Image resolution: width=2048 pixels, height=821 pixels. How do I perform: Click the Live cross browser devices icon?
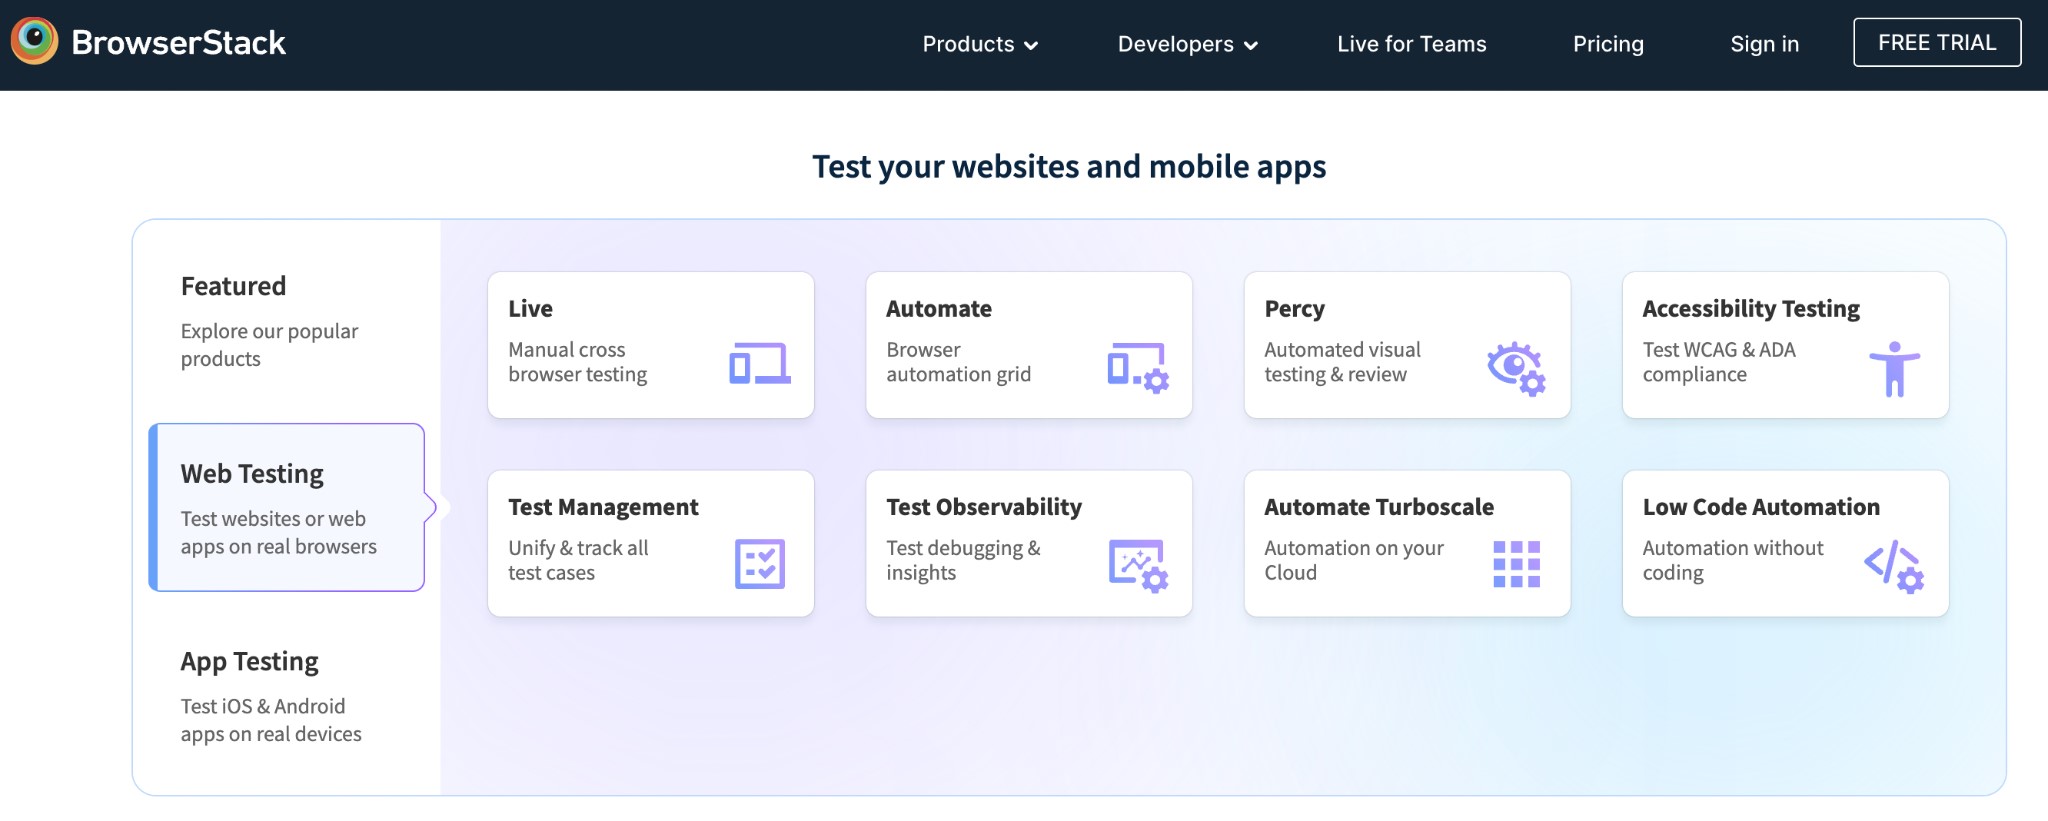(760, 364)
